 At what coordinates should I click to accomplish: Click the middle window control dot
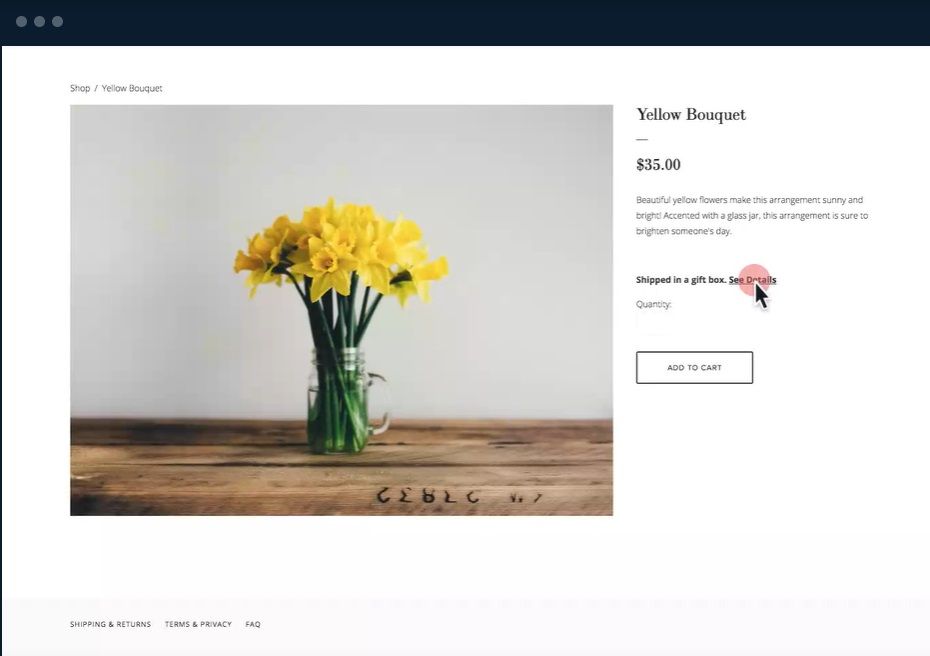(40, 22)
